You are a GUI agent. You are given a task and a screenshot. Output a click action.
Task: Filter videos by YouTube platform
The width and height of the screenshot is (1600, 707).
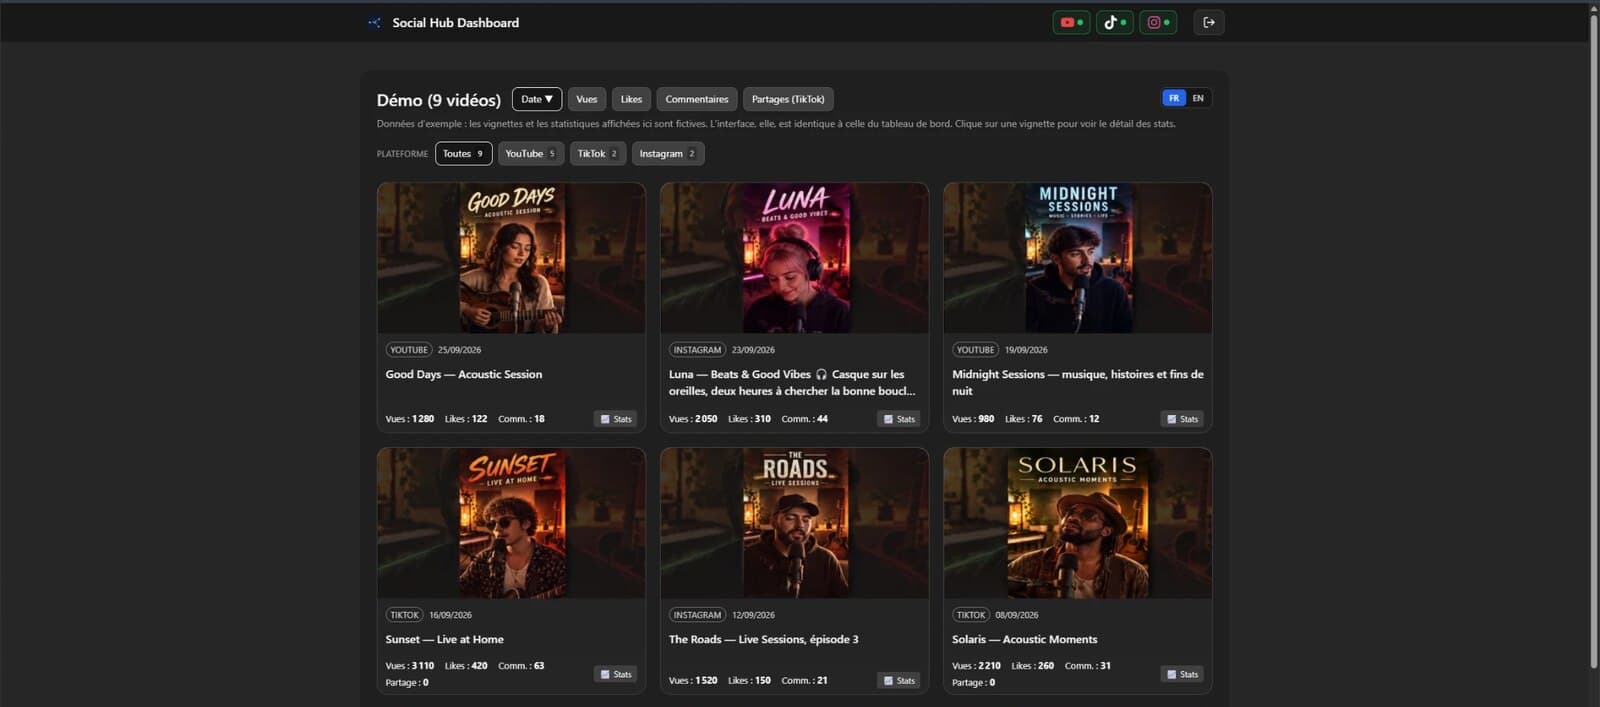click(x=530, y=153)
